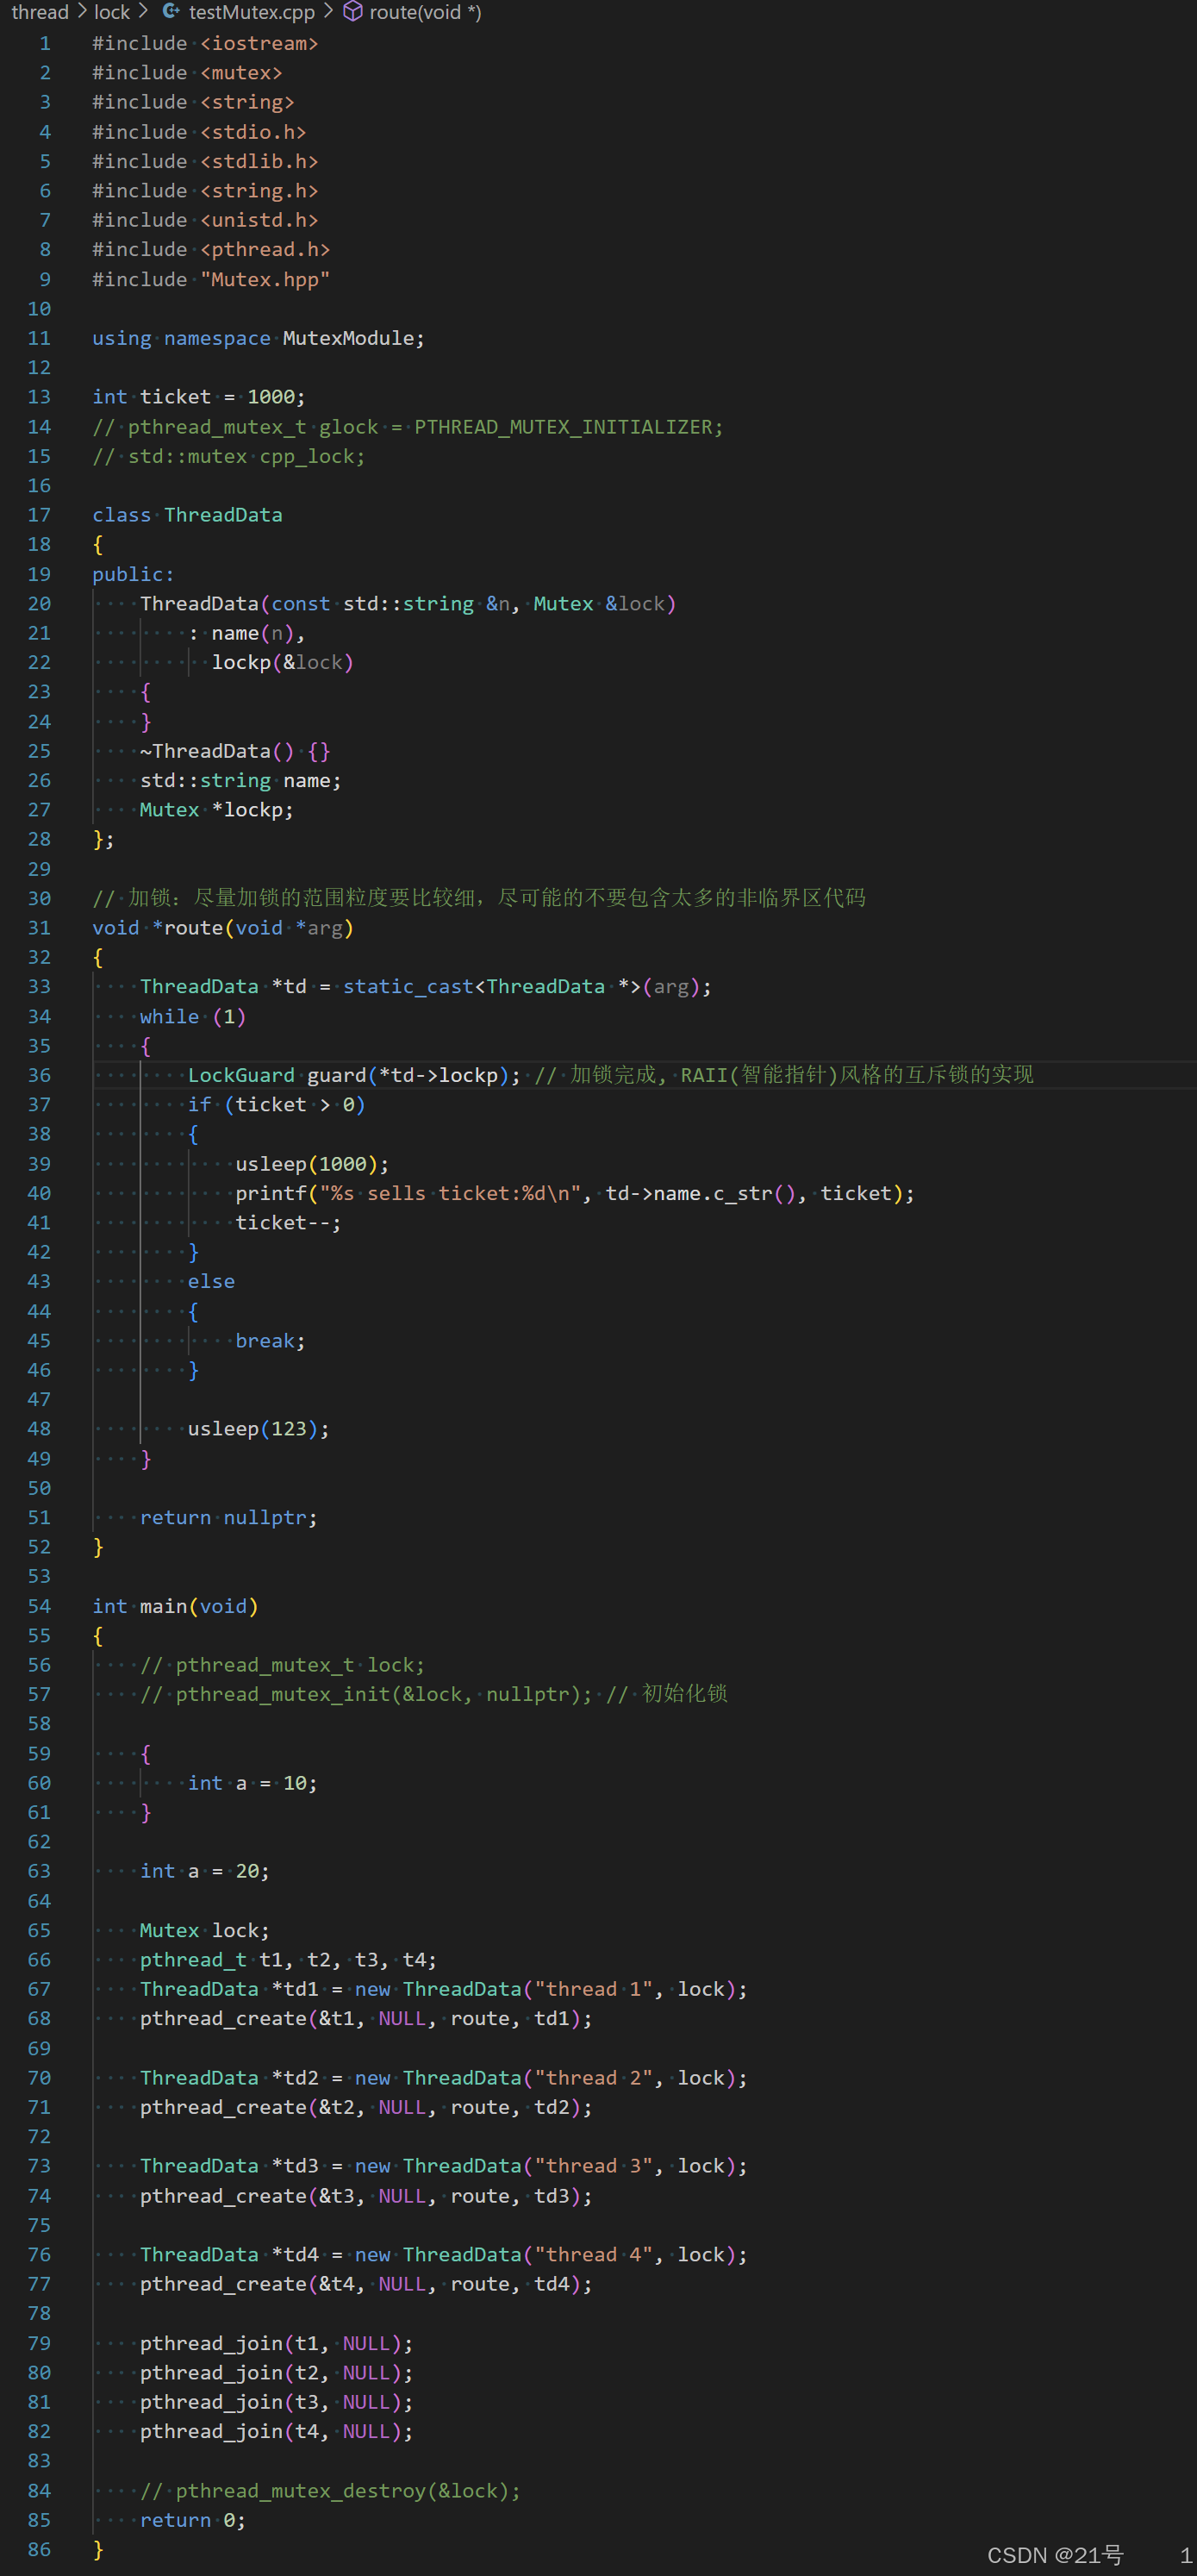Click the RAII comment on line 36

[784, 1075]
